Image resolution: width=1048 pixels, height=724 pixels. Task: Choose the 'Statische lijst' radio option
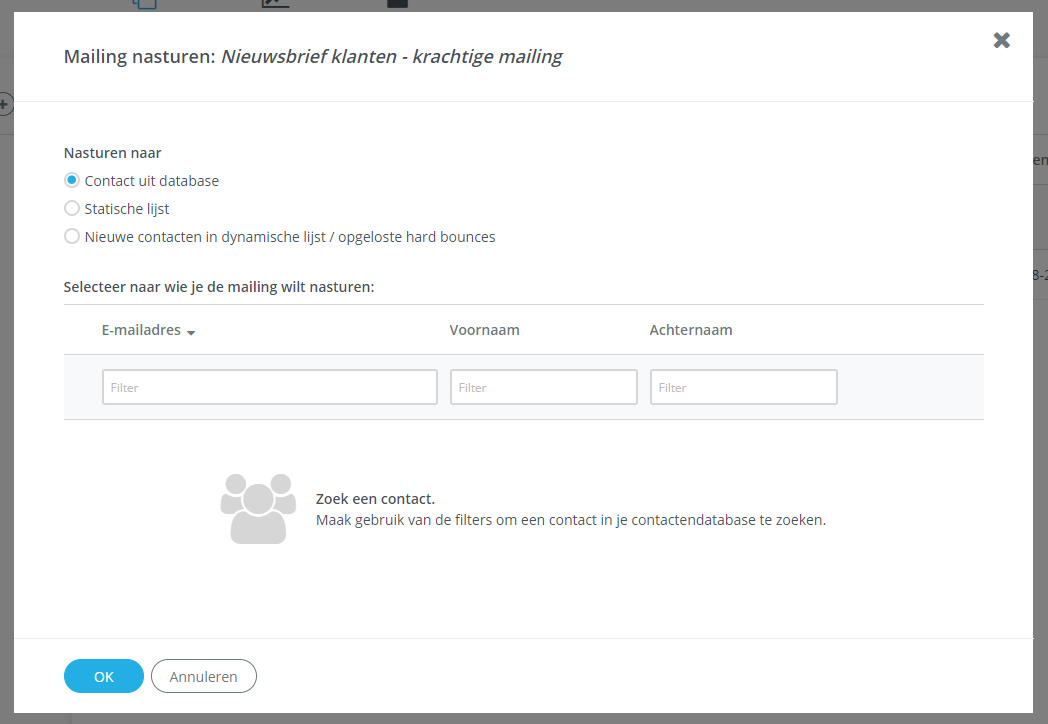coord(72,209)
